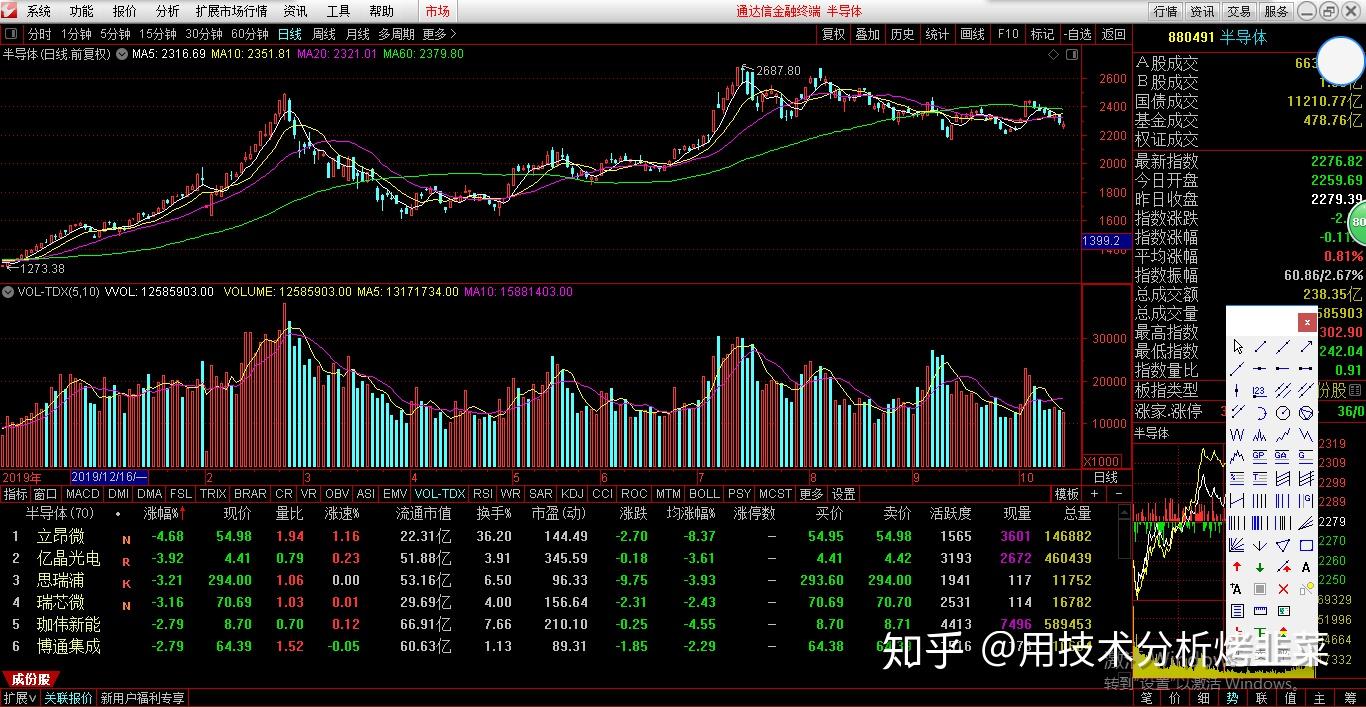Open the 扩展 dropdown at bottom left
1366x708 pixels.
pos(20,698)
